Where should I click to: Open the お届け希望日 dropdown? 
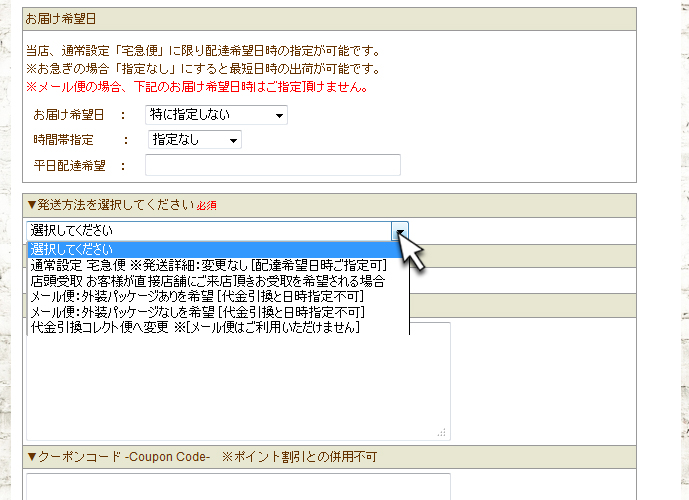(216, 115)
